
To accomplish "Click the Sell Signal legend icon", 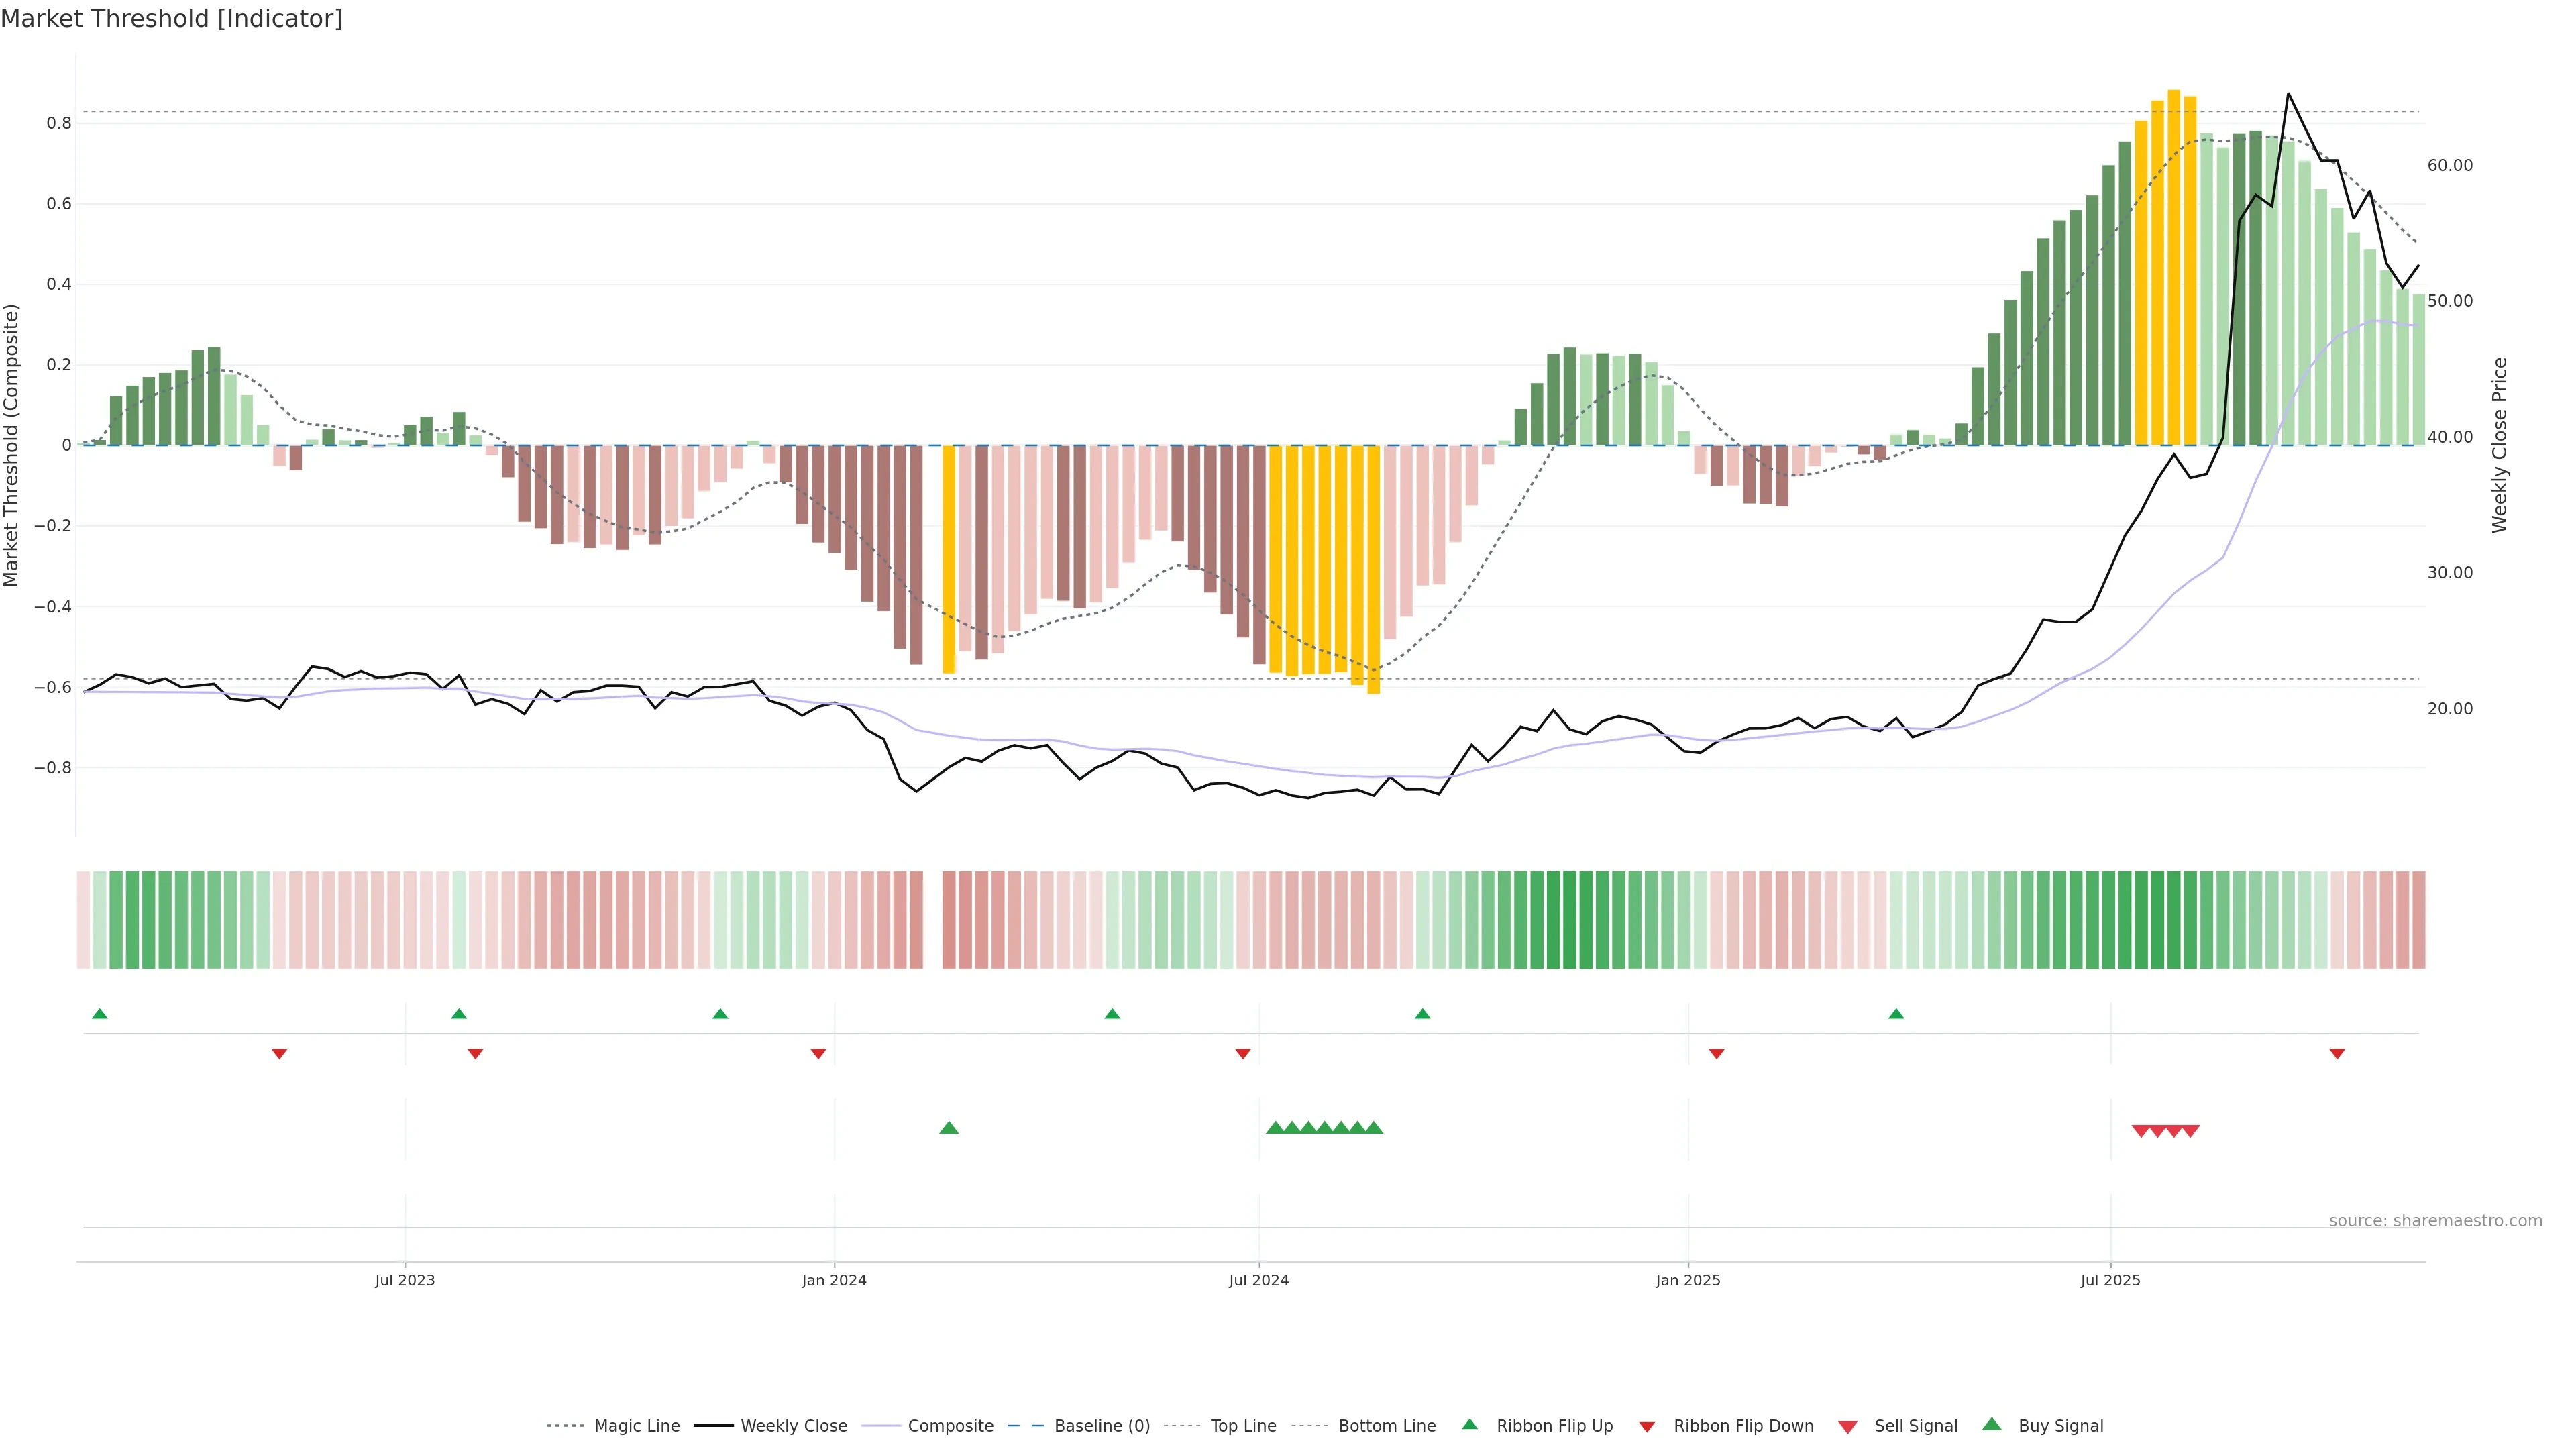I will tap(1847, 1427).
